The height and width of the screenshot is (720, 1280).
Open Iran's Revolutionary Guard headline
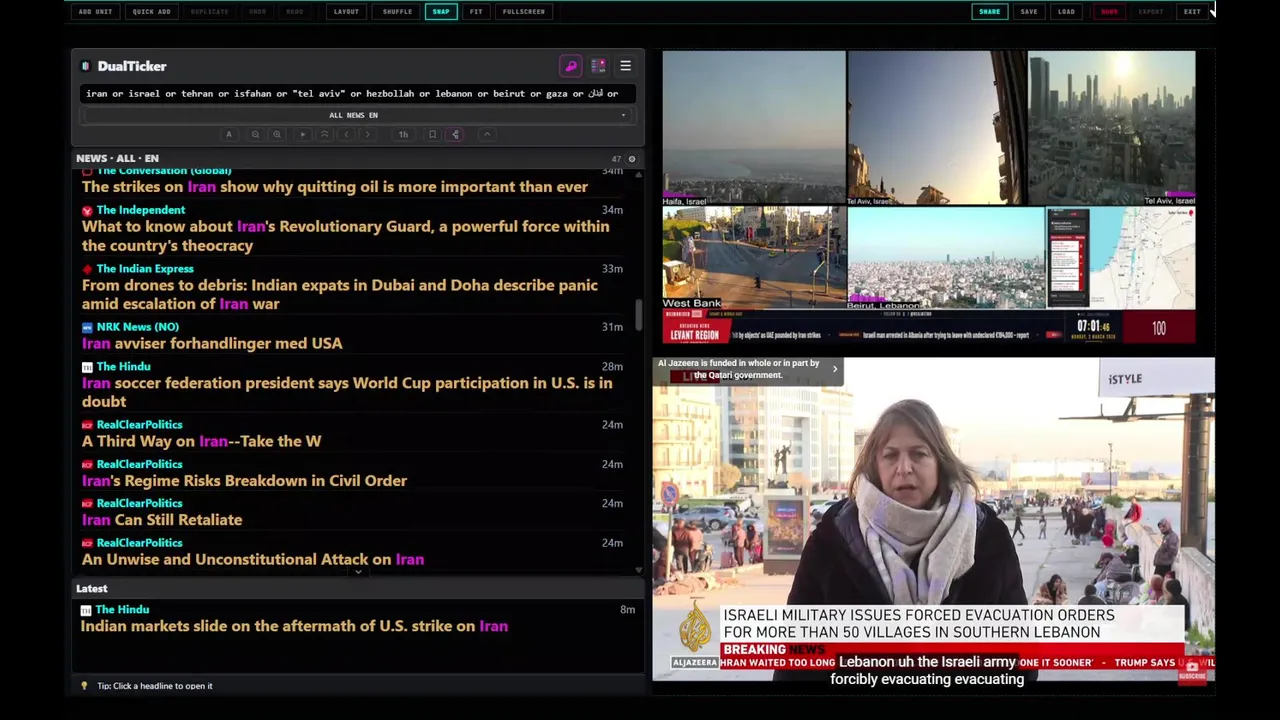(346, 236)
